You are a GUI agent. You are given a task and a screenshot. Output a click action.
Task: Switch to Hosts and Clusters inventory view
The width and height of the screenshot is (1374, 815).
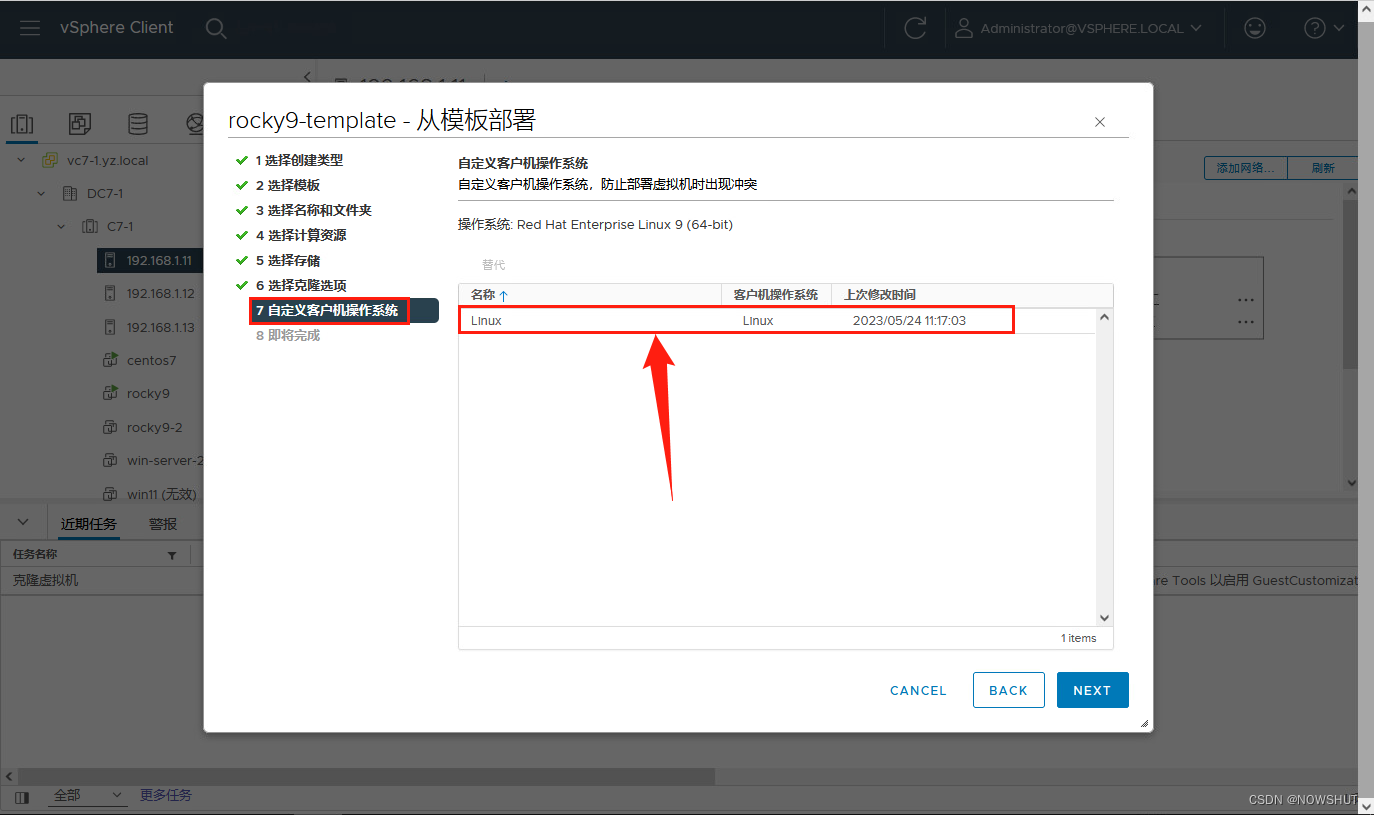pos(22,124)
